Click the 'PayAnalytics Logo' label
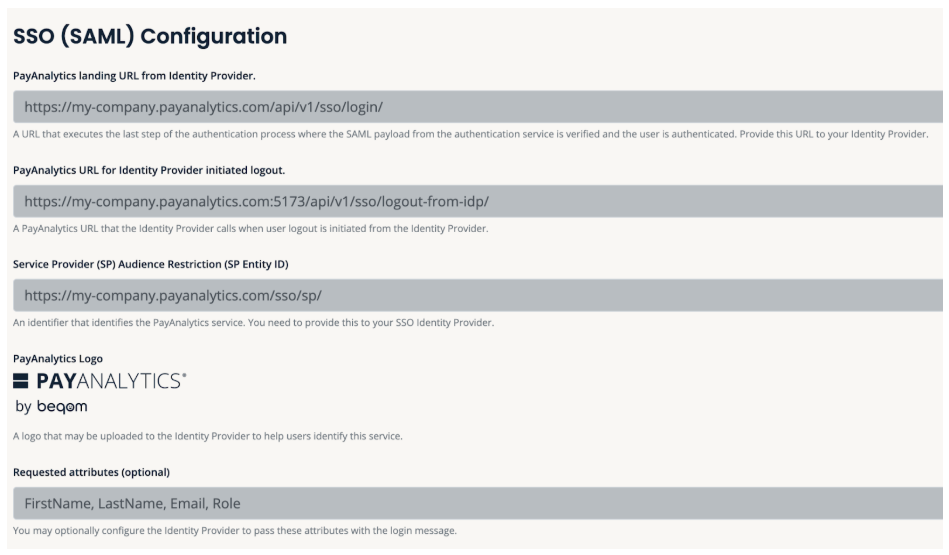949x555 pixels. click(x=58, y=358)
